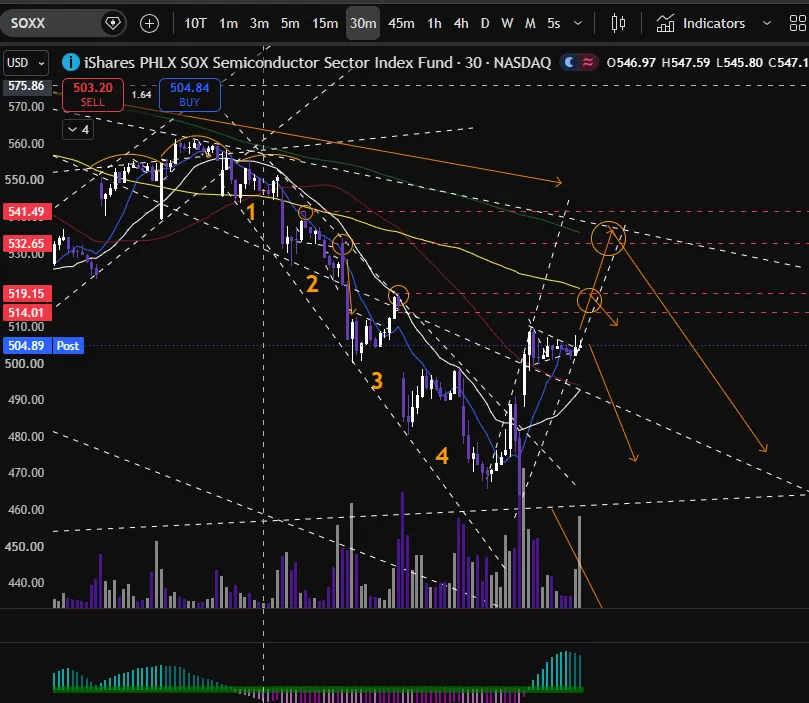Switch to the Monthly (M) timeframe
Screen dimensions: 809x703
(x=530, y=23)
